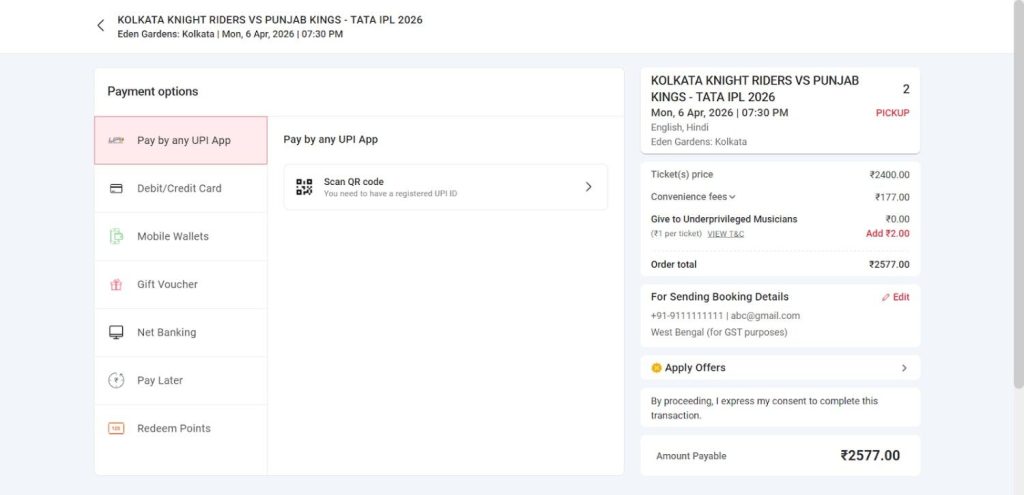Edit the booking contact details

point(895,297)
